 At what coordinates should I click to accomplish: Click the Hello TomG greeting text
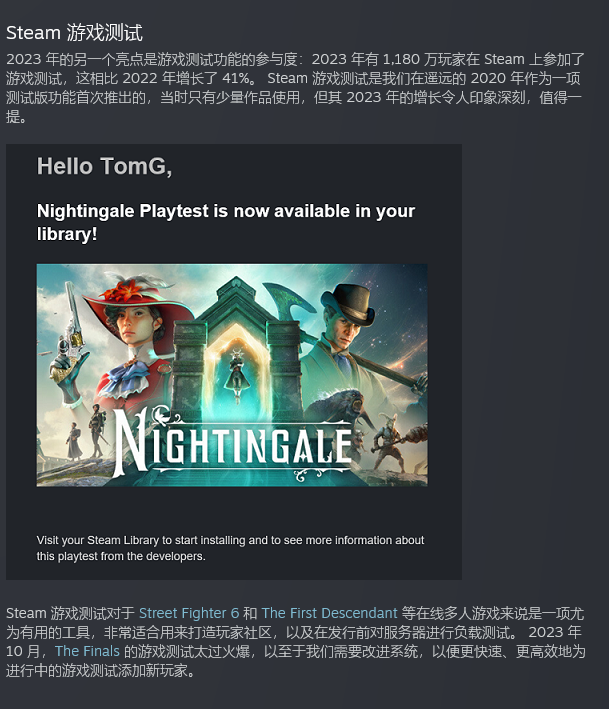point(104,166)
